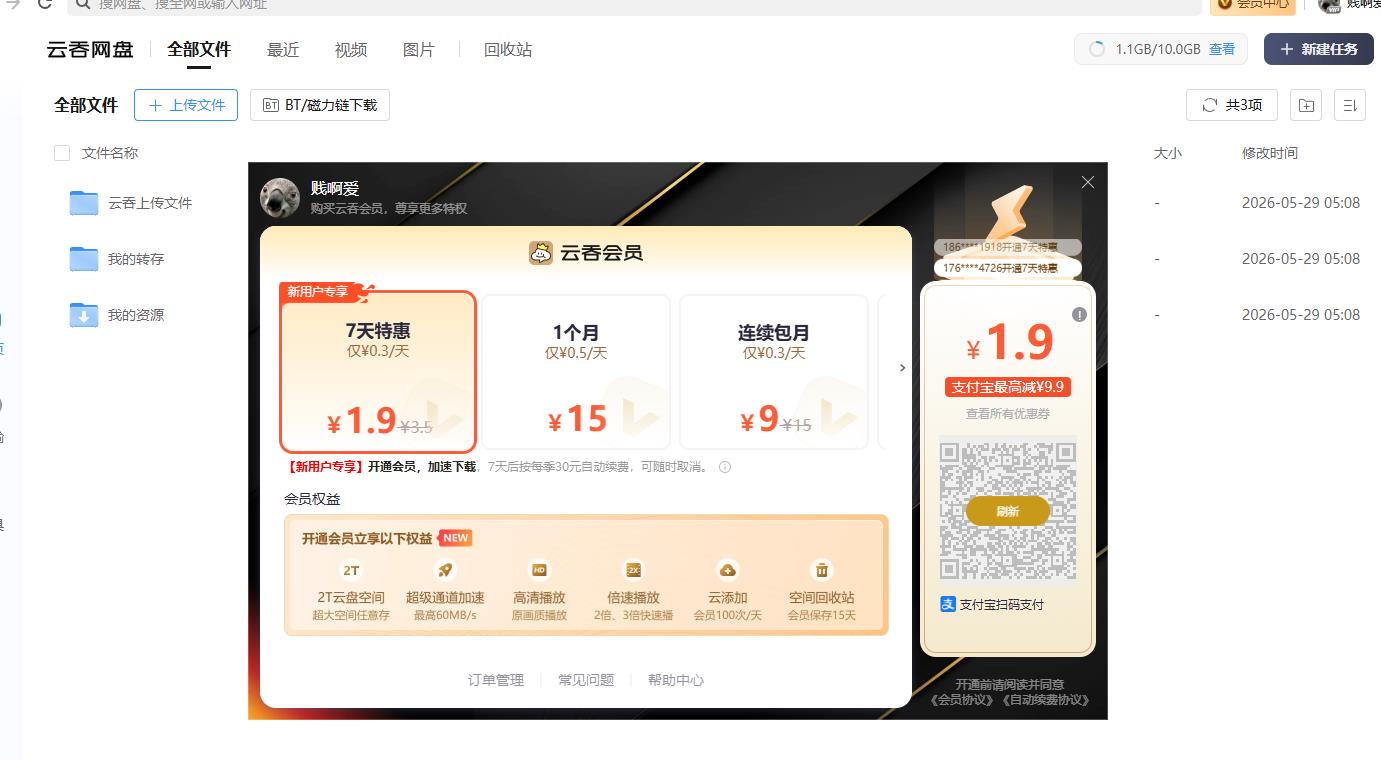Select the 7天特惠 membership plan

(378, 371)
